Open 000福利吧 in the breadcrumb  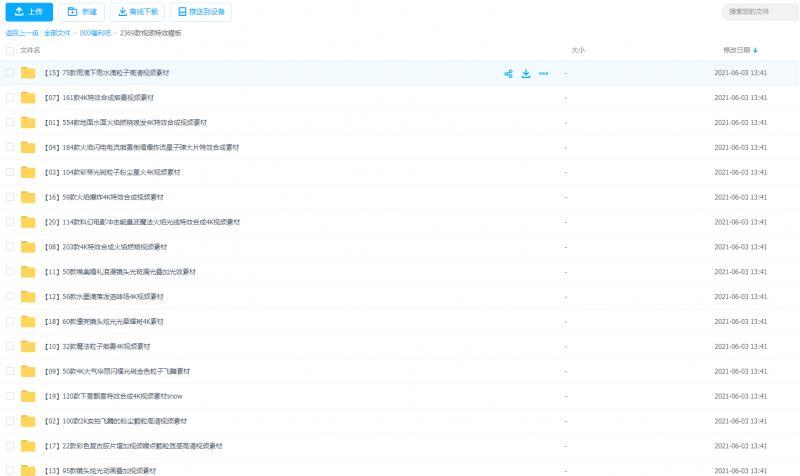tap(95, 33)
